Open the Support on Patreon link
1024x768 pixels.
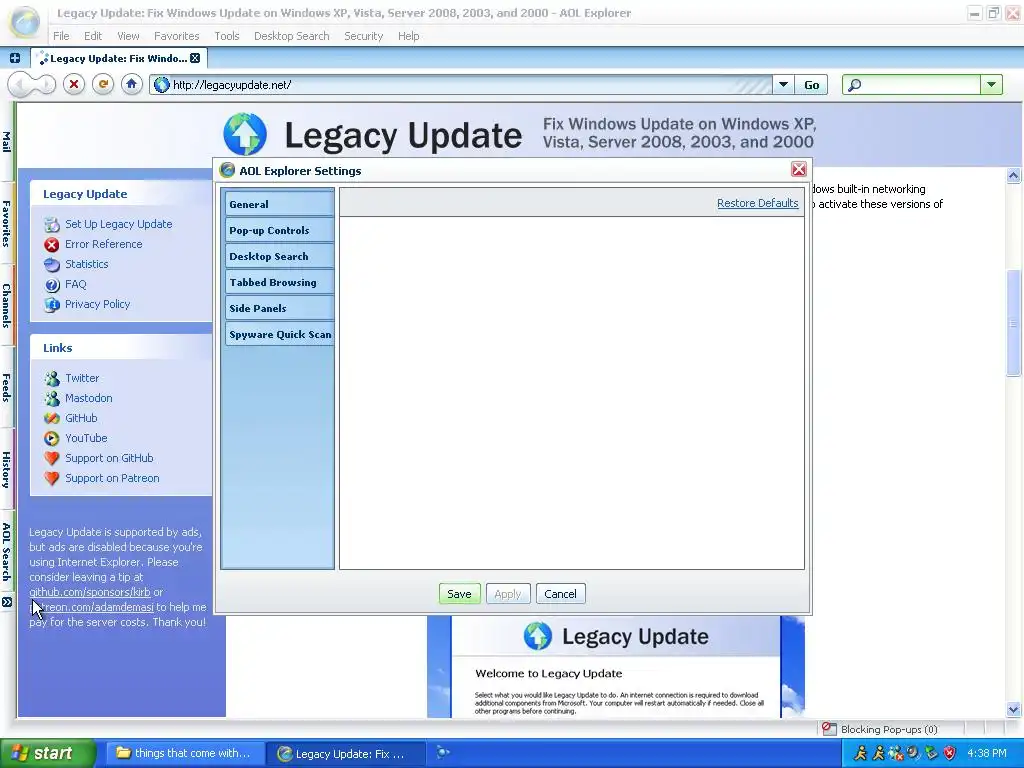pyautogui.click(x=112, y=478)
